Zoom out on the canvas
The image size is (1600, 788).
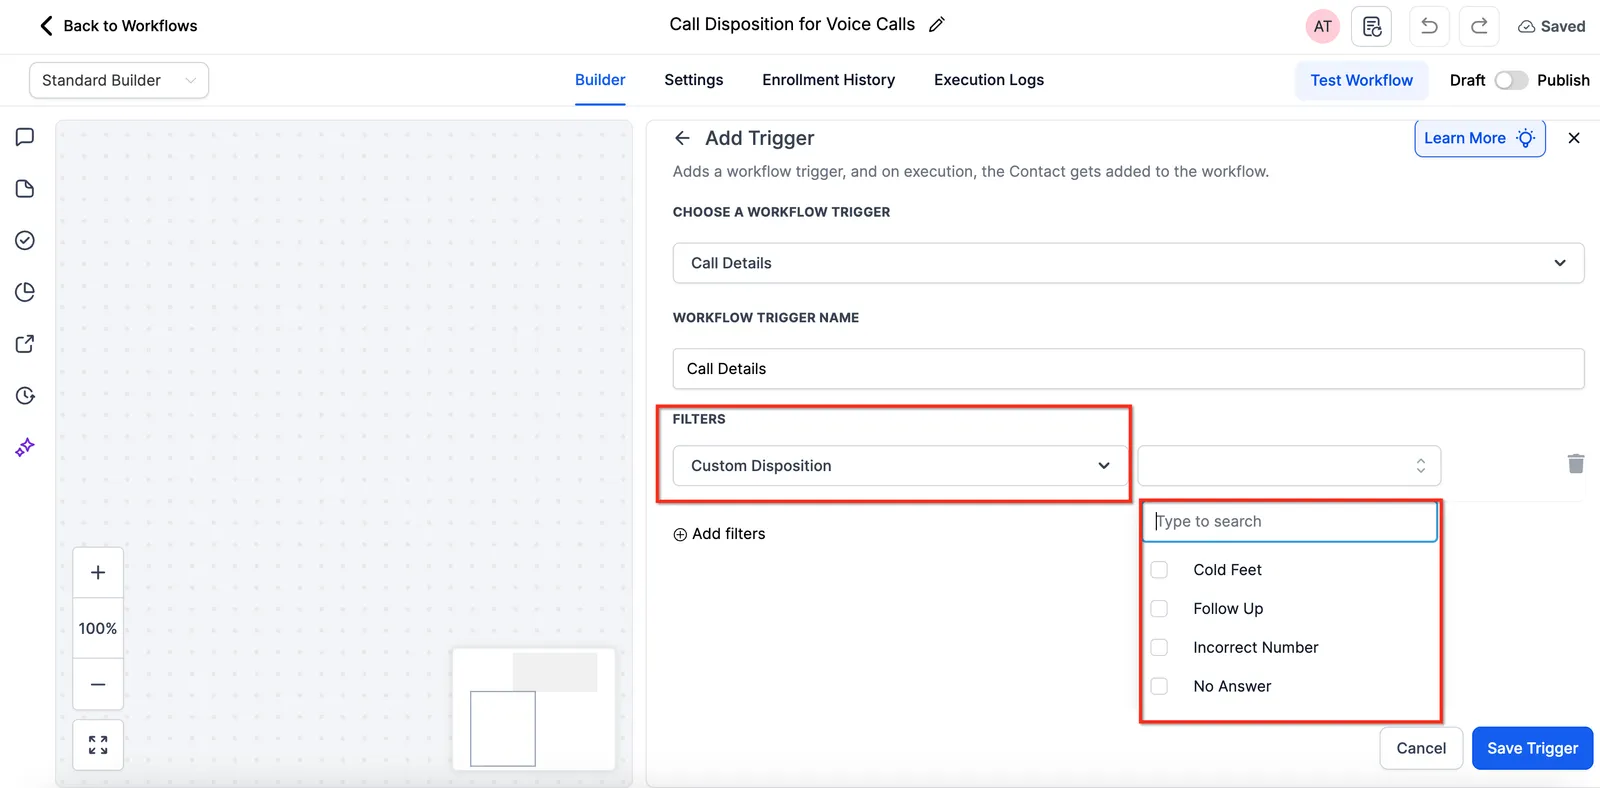pyautogui.click(x=98, y=684)
